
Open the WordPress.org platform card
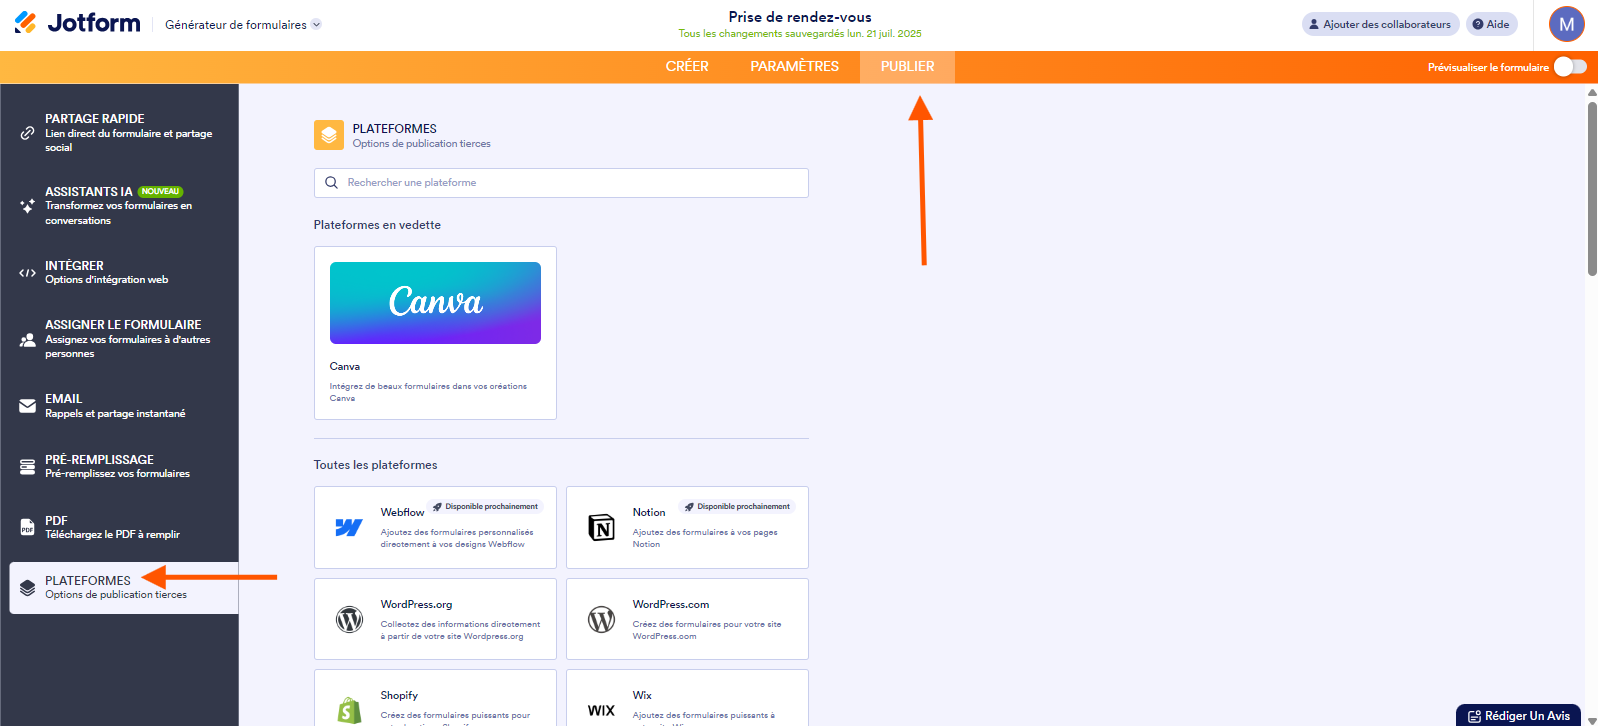pos(435,619)
